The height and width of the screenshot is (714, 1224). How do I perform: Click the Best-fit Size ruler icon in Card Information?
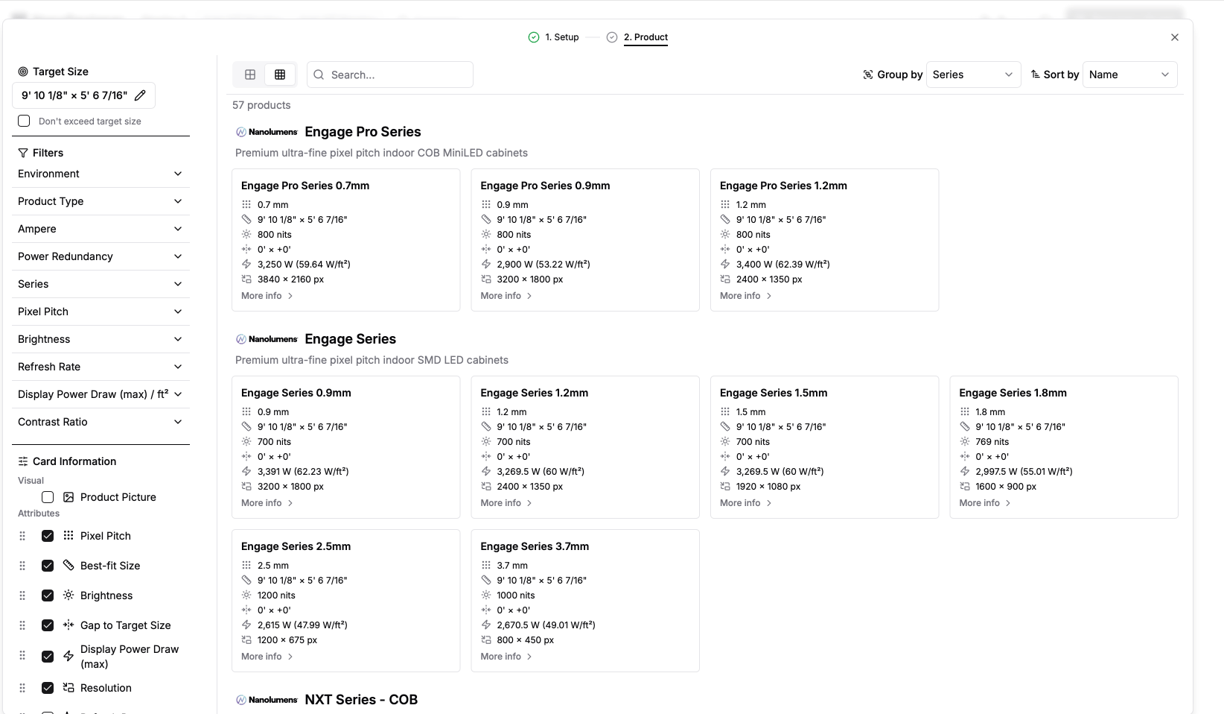[x=69, y=566]
